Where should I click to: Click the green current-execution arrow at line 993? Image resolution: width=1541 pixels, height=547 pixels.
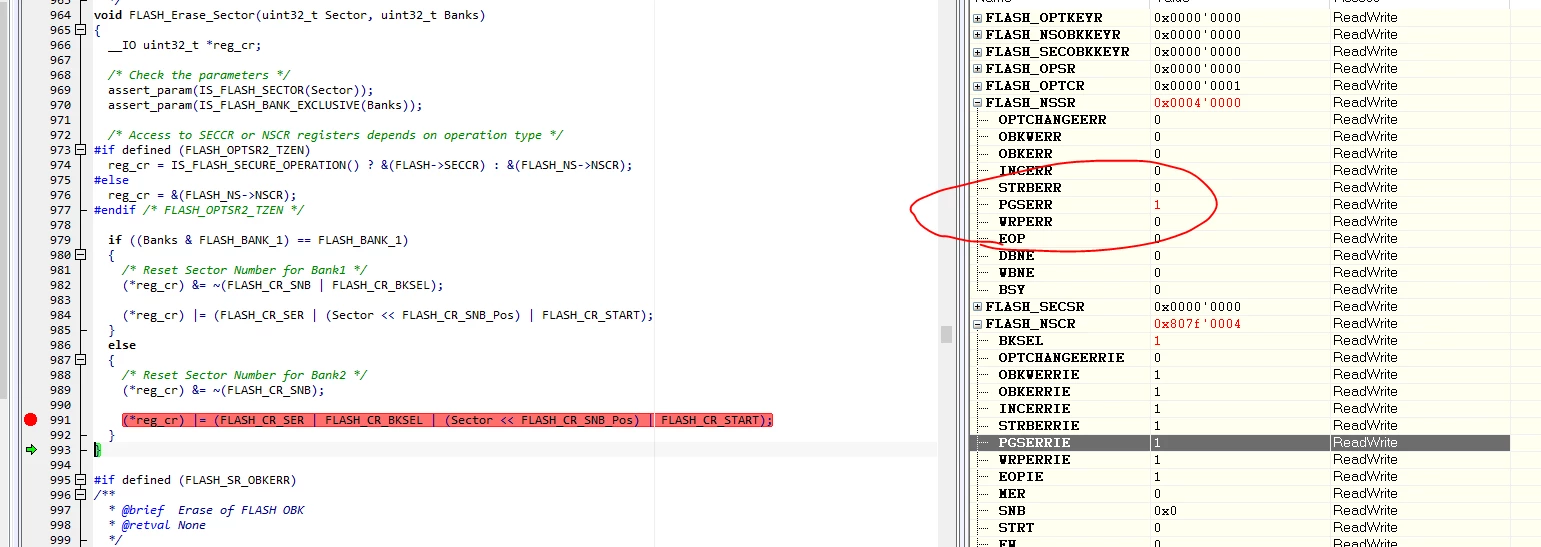pyautogui.click(x=31, y=450)
